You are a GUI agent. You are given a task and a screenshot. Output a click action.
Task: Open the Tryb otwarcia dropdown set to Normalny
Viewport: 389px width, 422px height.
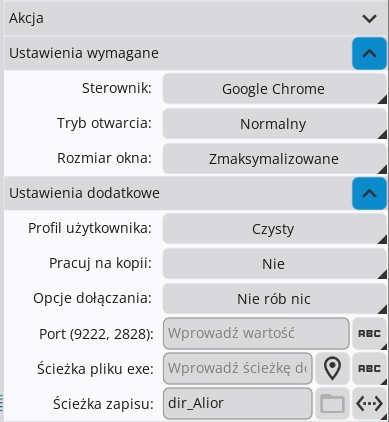(275, 124)
